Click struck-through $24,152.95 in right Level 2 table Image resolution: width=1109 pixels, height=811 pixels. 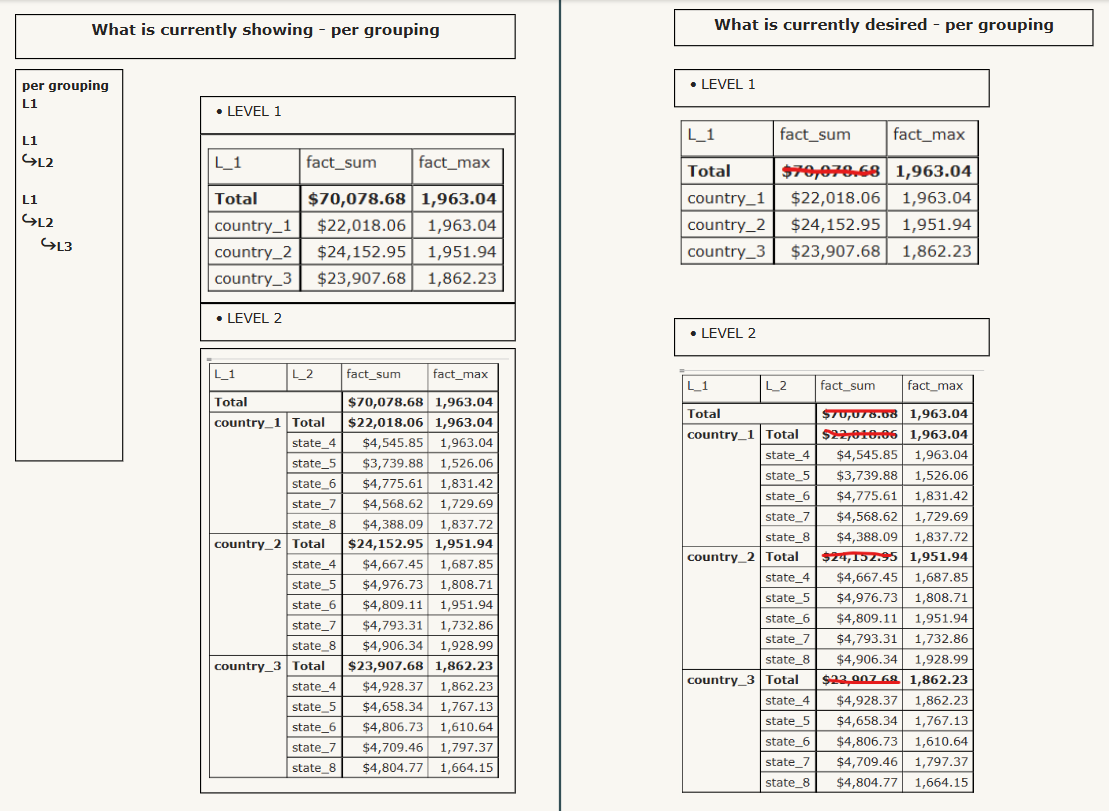pyautogui.click(x=859, y=557)
